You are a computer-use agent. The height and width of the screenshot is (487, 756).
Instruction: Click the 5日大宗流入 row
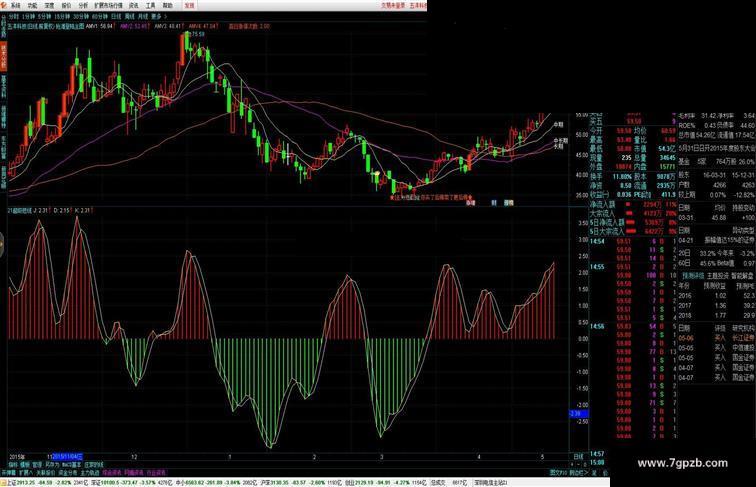pyautogui.click(x=633, y=231)
